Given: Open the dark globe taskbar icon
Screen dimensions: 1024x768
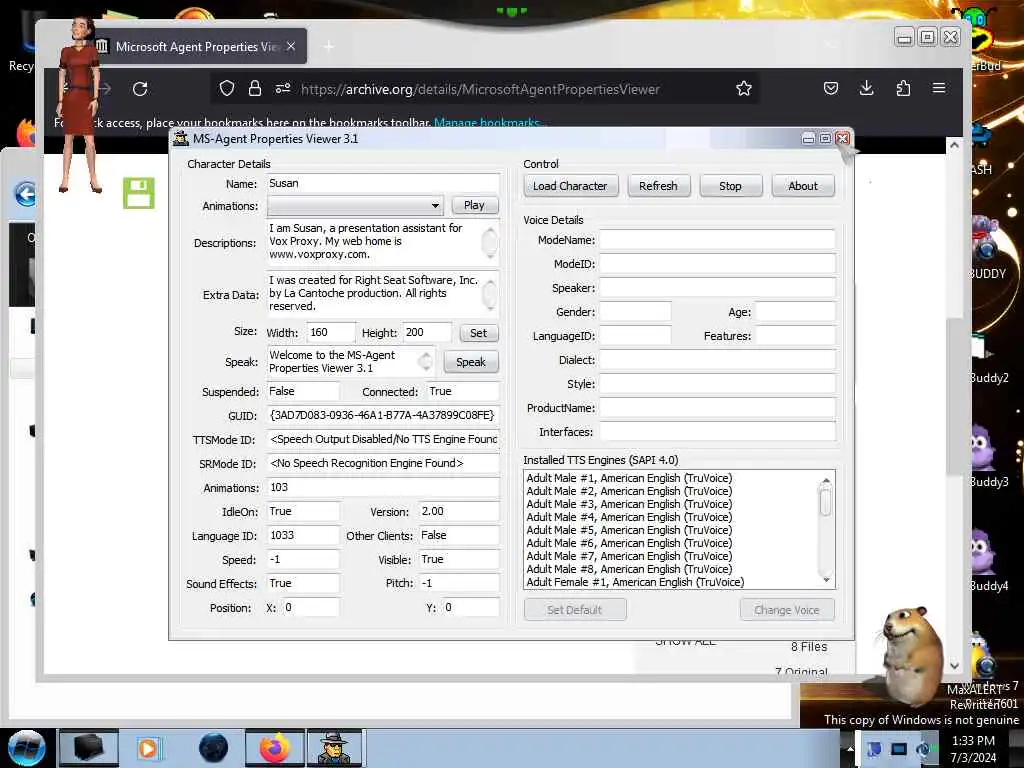Looking at the screenshot, I should point(214,748).
